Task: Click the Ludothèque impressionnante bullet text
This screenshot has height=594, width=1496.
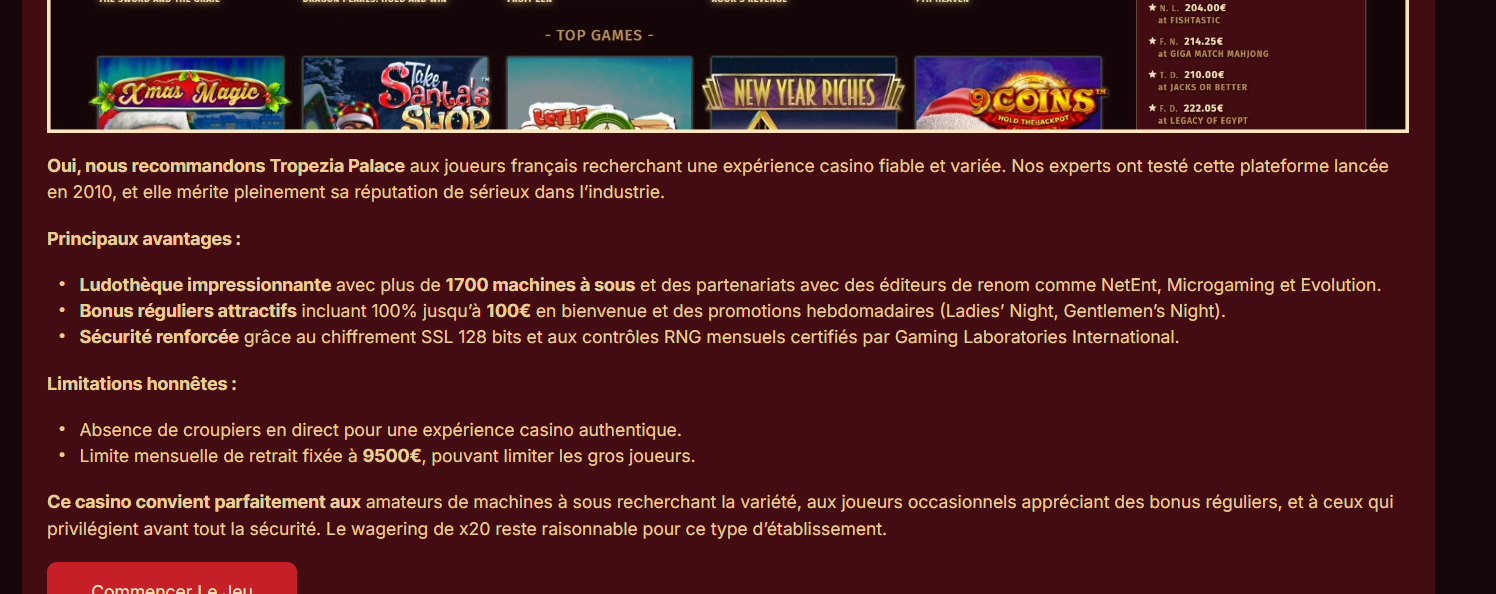Action: coord(205,285)
